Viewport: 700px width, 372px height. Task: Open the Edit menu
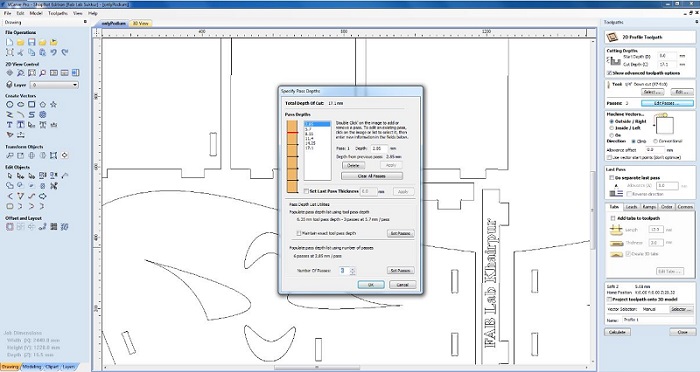point(21,13)
